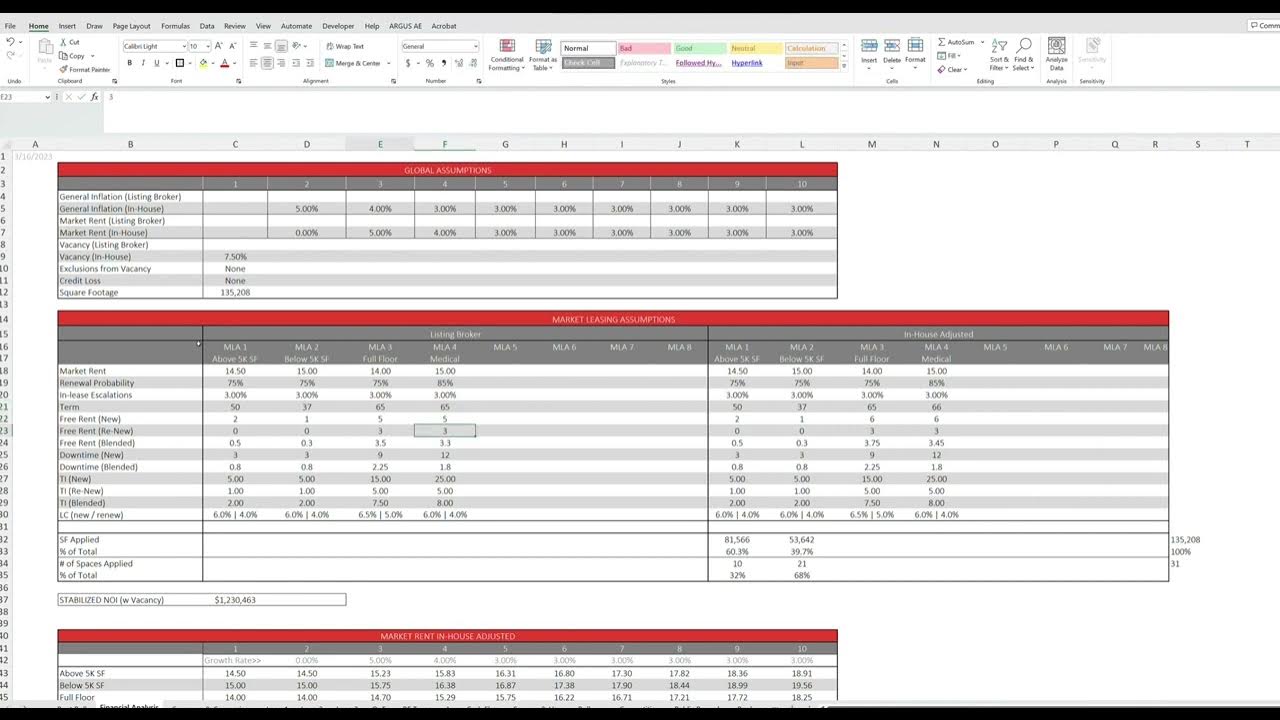Toggle Bold formatting
This screenshot has height=720, width=1280.
tap(129, 63)
